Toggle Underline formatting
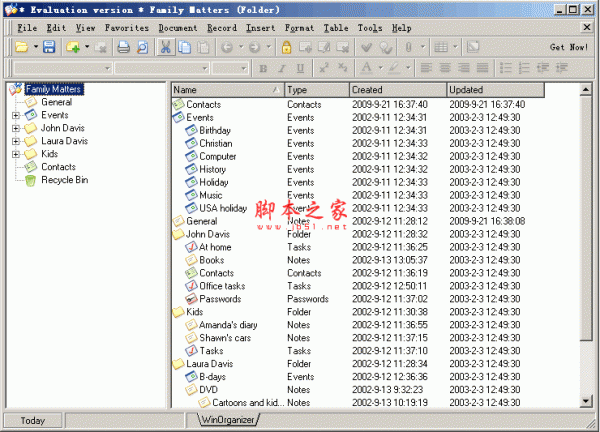This screenshot has height=432, width=600. click(x=300, y=68)
